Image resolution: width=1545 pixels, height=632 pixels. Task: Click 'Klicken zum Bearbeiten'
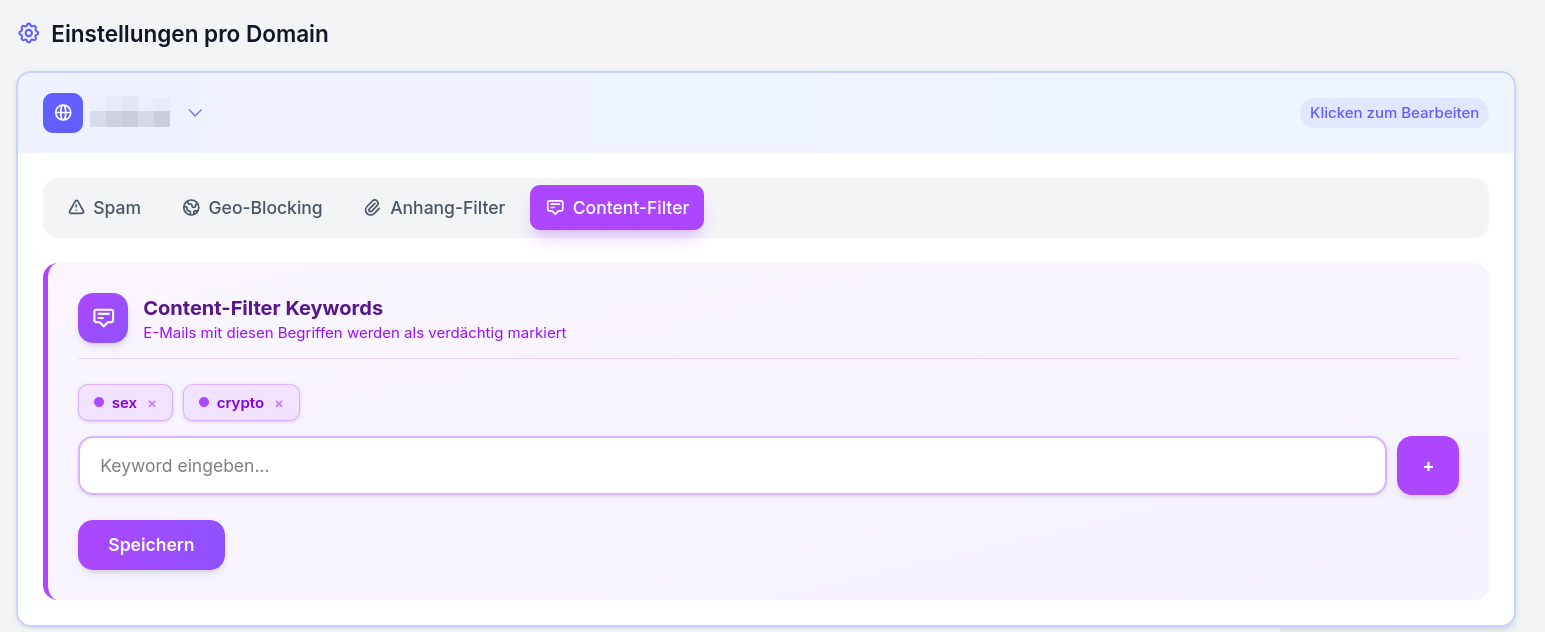tap(1393, 113)
